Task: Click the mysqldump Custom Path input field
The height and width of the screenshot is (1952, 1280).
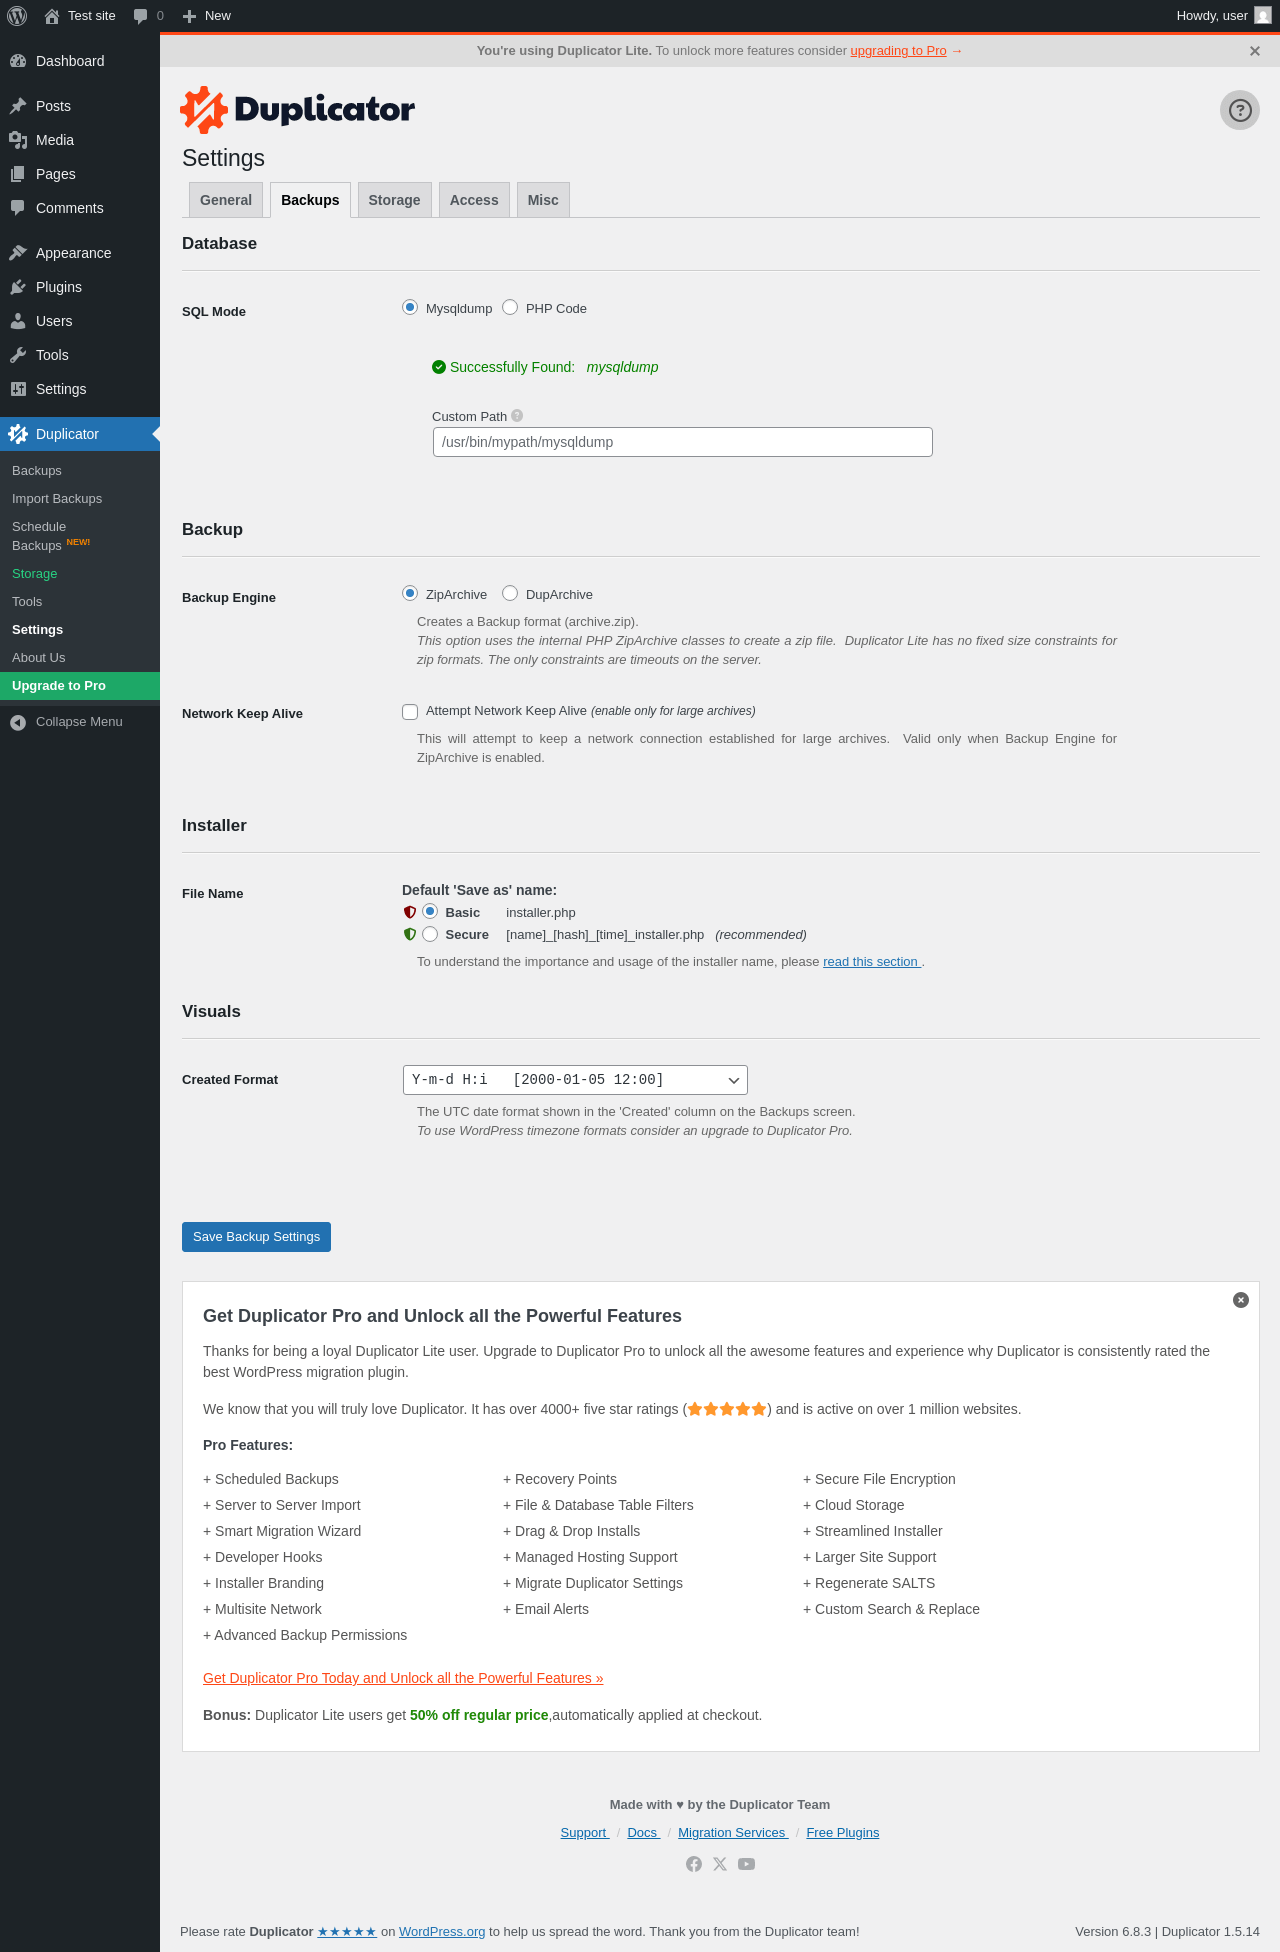Action: pos(682,442)
